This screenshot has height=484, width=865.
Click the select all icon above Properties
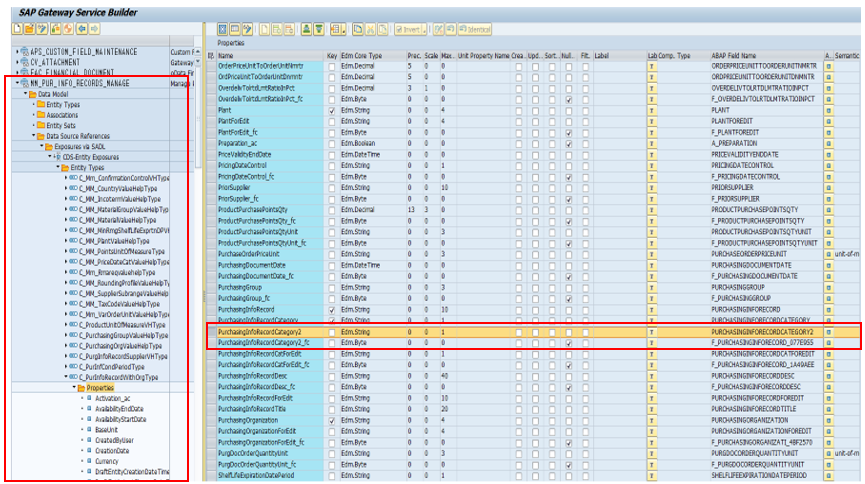(x=222, y=29)
